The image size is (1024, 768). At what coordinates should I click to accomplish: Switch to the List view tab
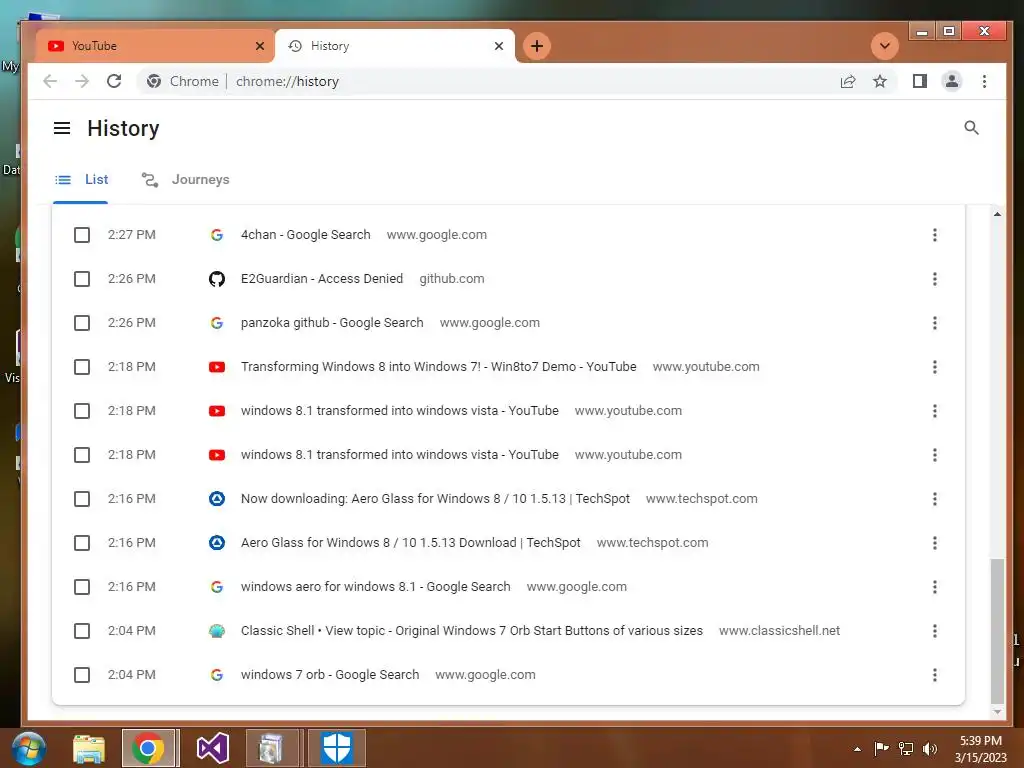point(81,180)
